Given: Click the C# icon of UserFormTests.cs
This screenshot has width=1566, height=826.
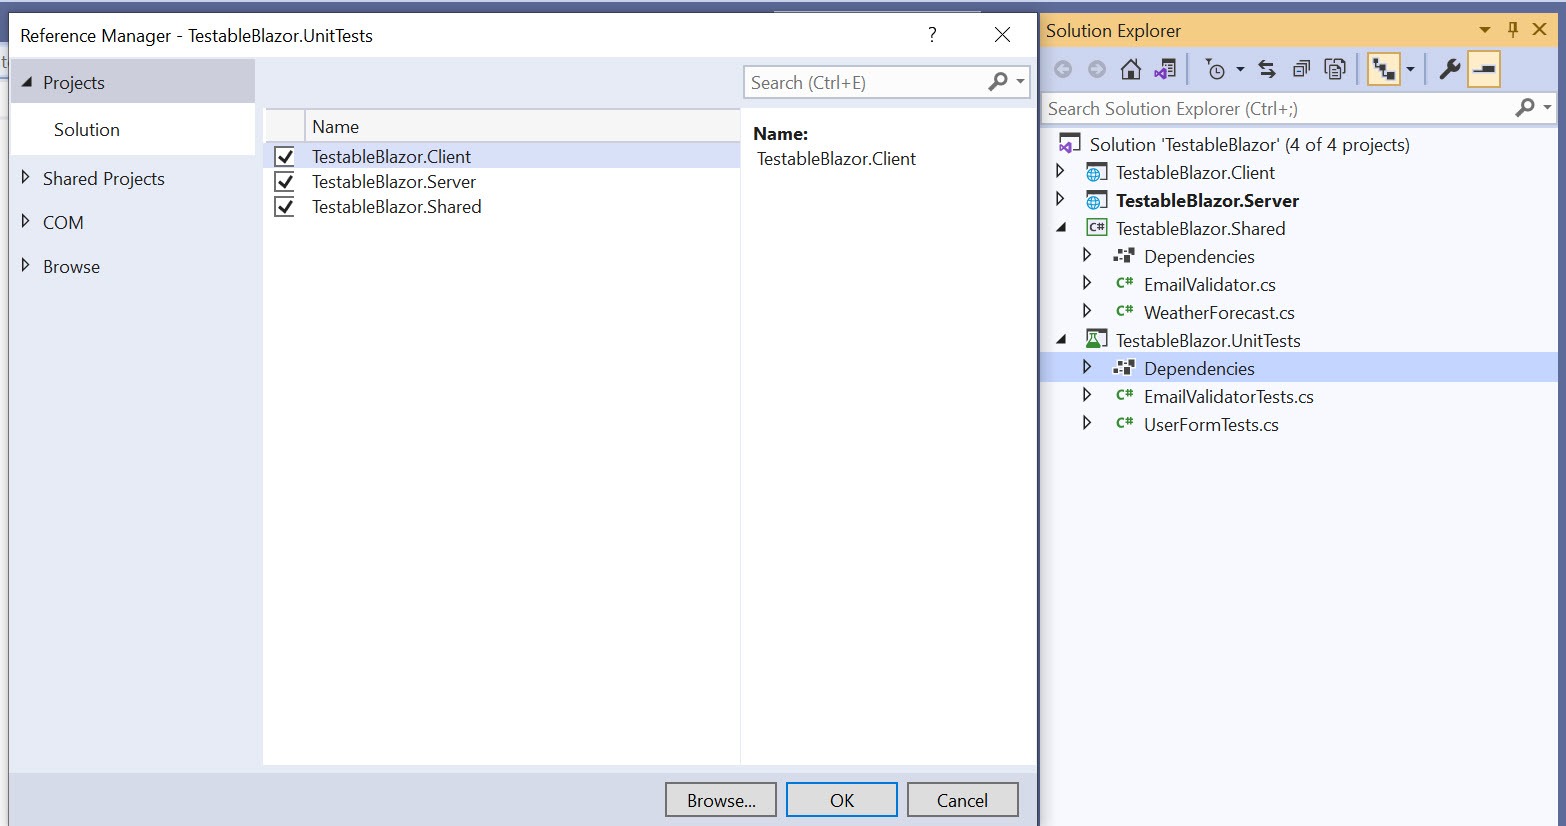Looking at the screenshot, I should click(x=1124, y=424).
